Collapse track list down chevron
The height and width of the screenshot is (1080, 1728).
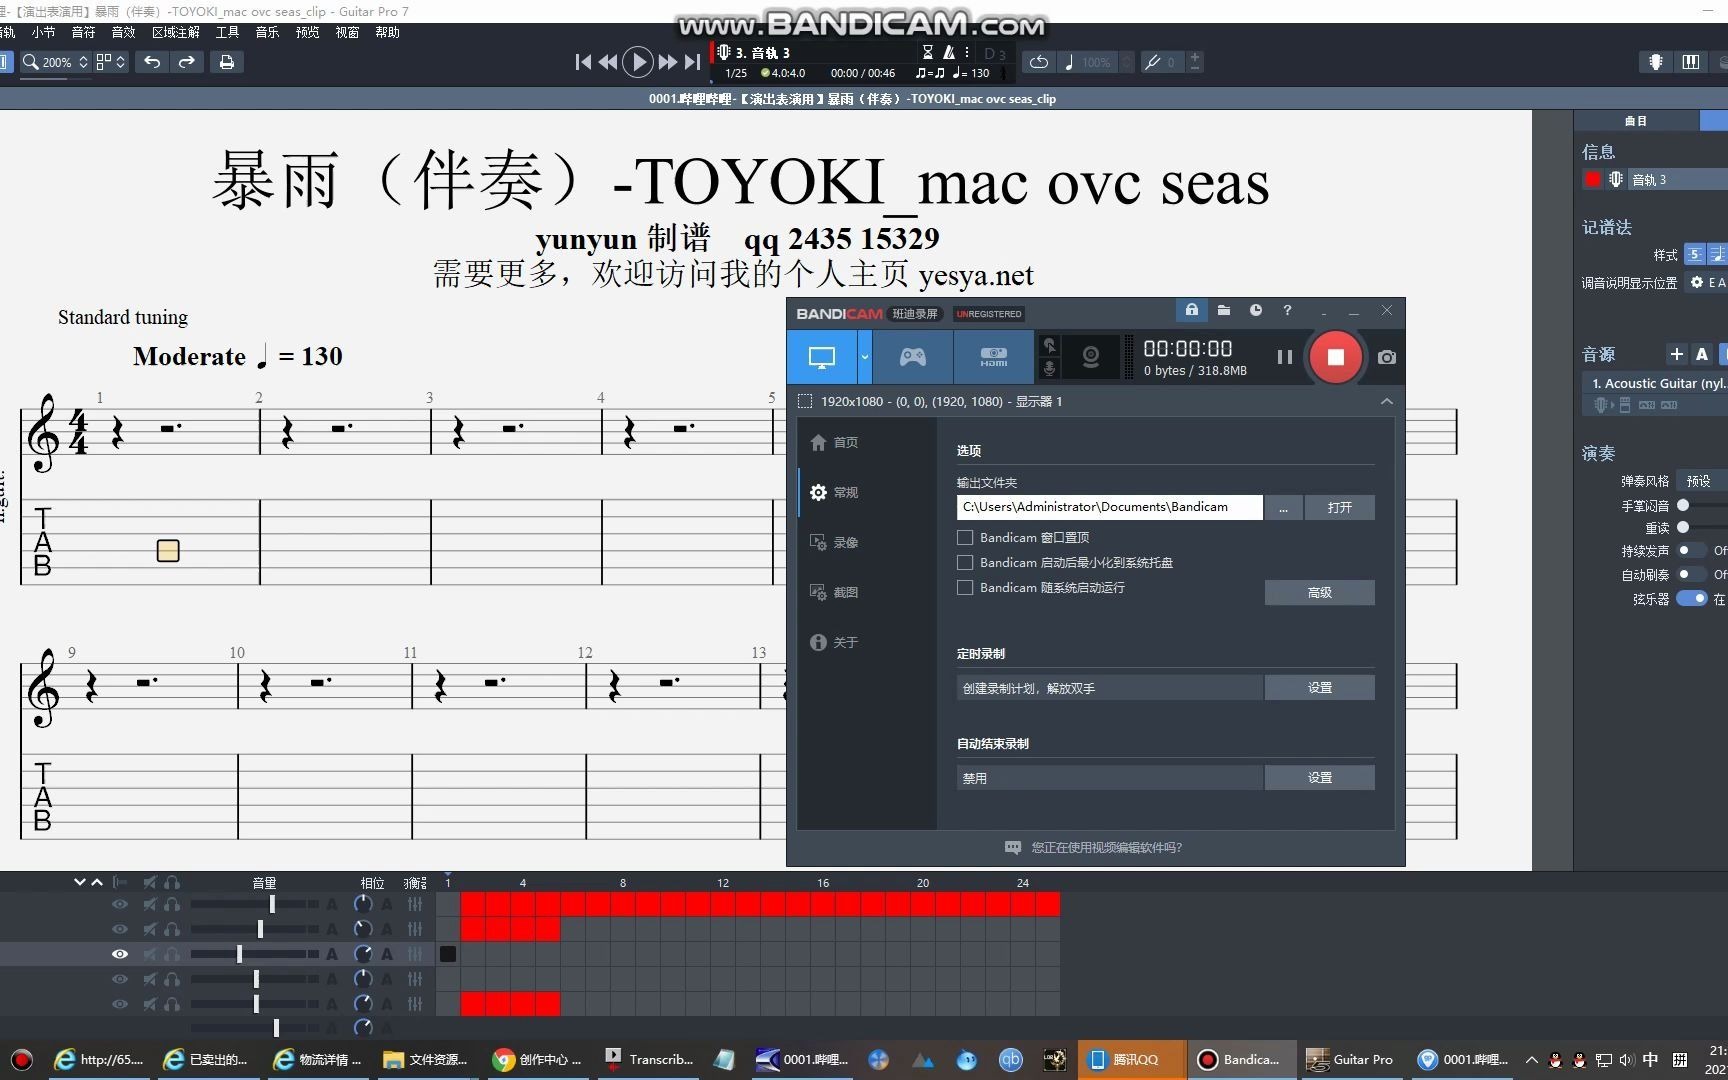79,882
